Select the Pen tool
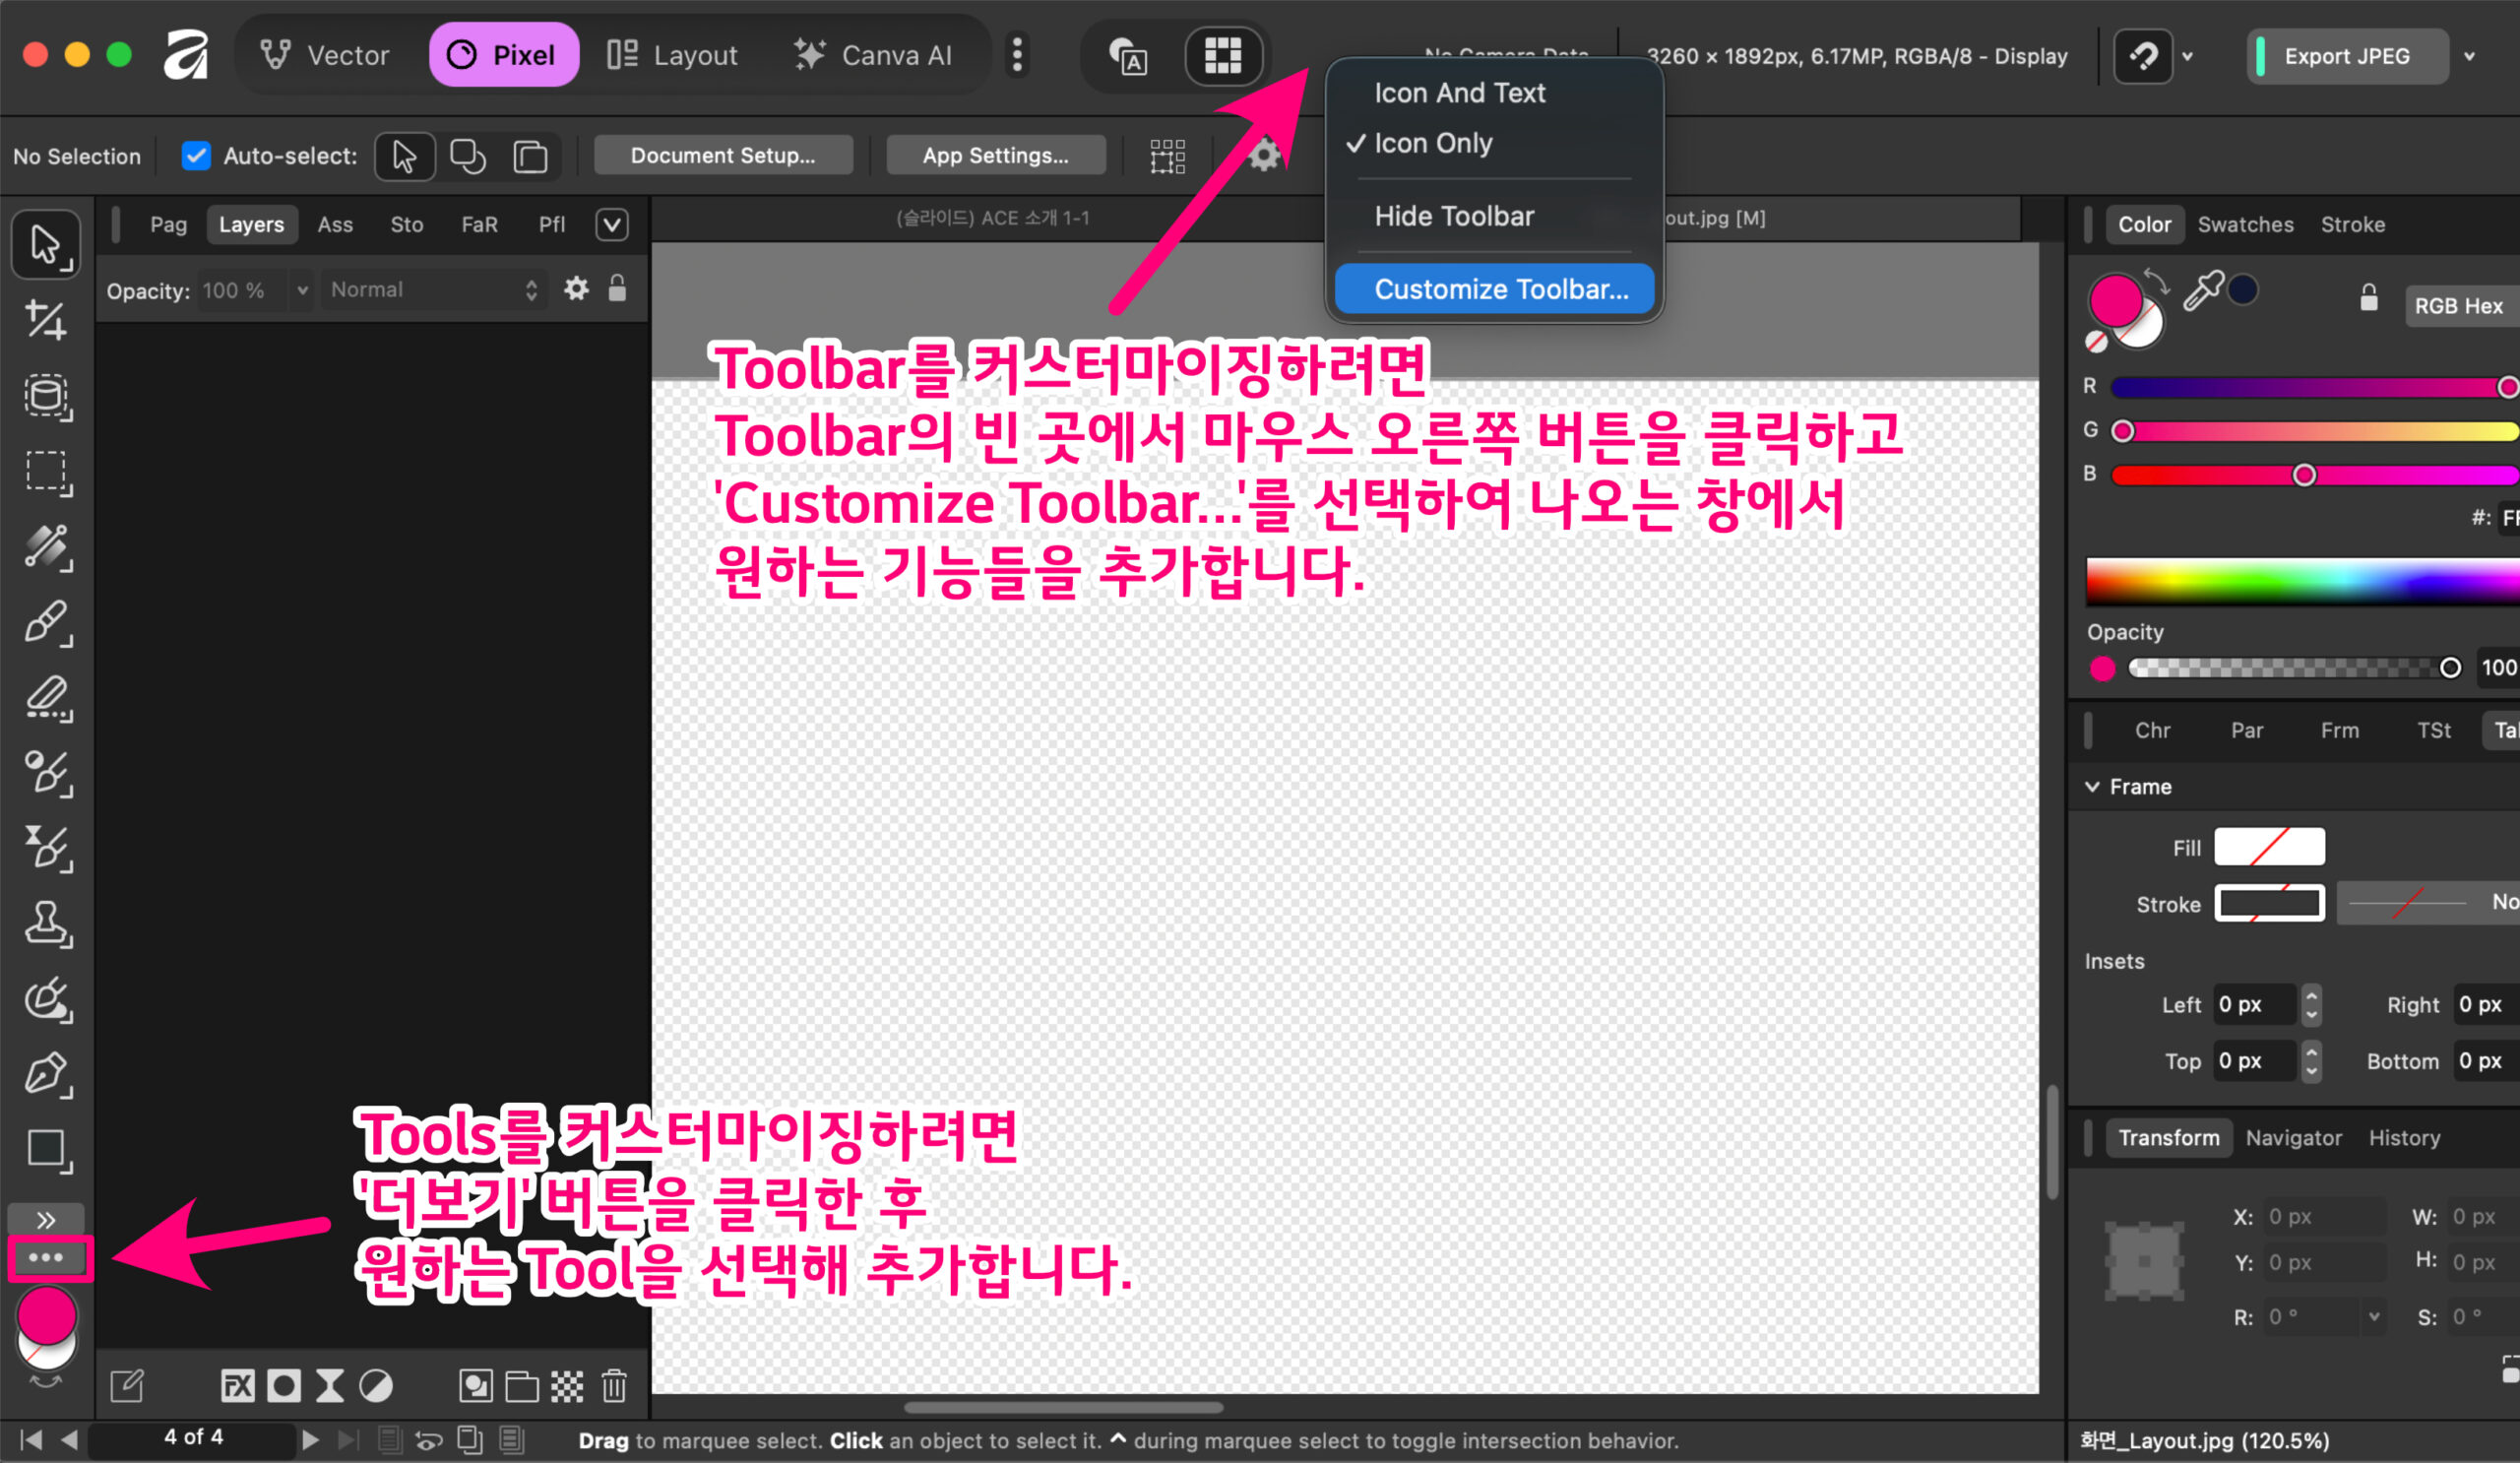The width and height of the screenshot is (2520, 1463). (46, 1074)
